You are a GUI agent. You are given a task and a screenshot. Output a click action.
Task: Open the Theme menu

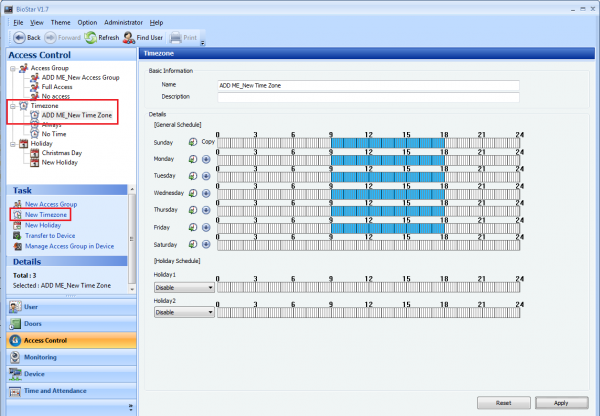coord(59,21)
